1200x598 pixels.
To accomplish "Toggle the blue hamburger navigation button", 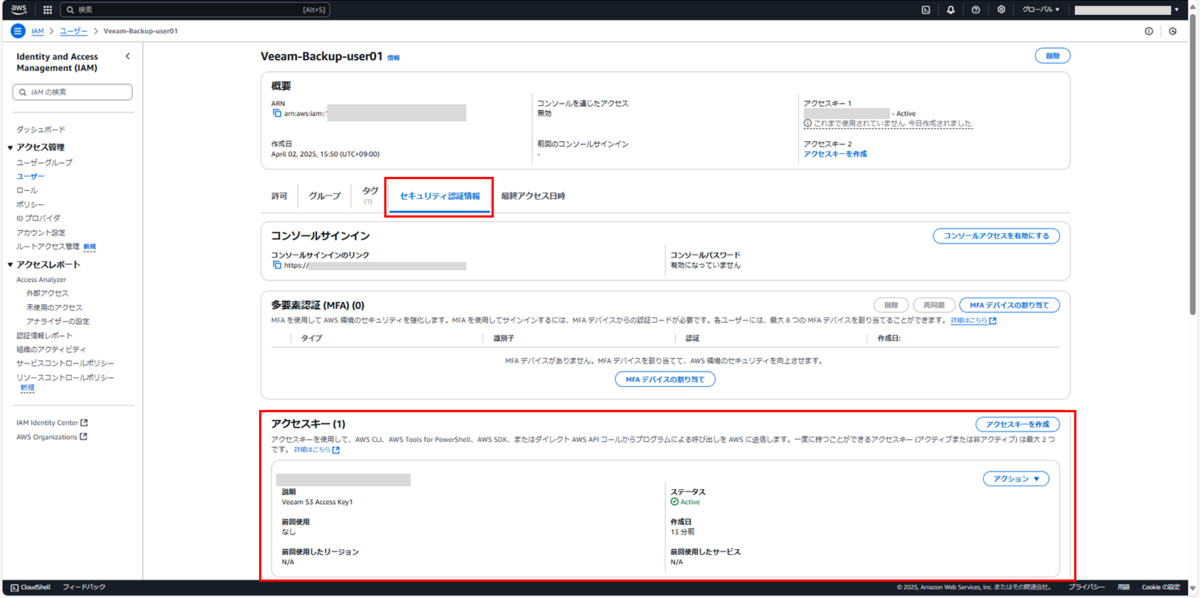I will tap(17, 31).
